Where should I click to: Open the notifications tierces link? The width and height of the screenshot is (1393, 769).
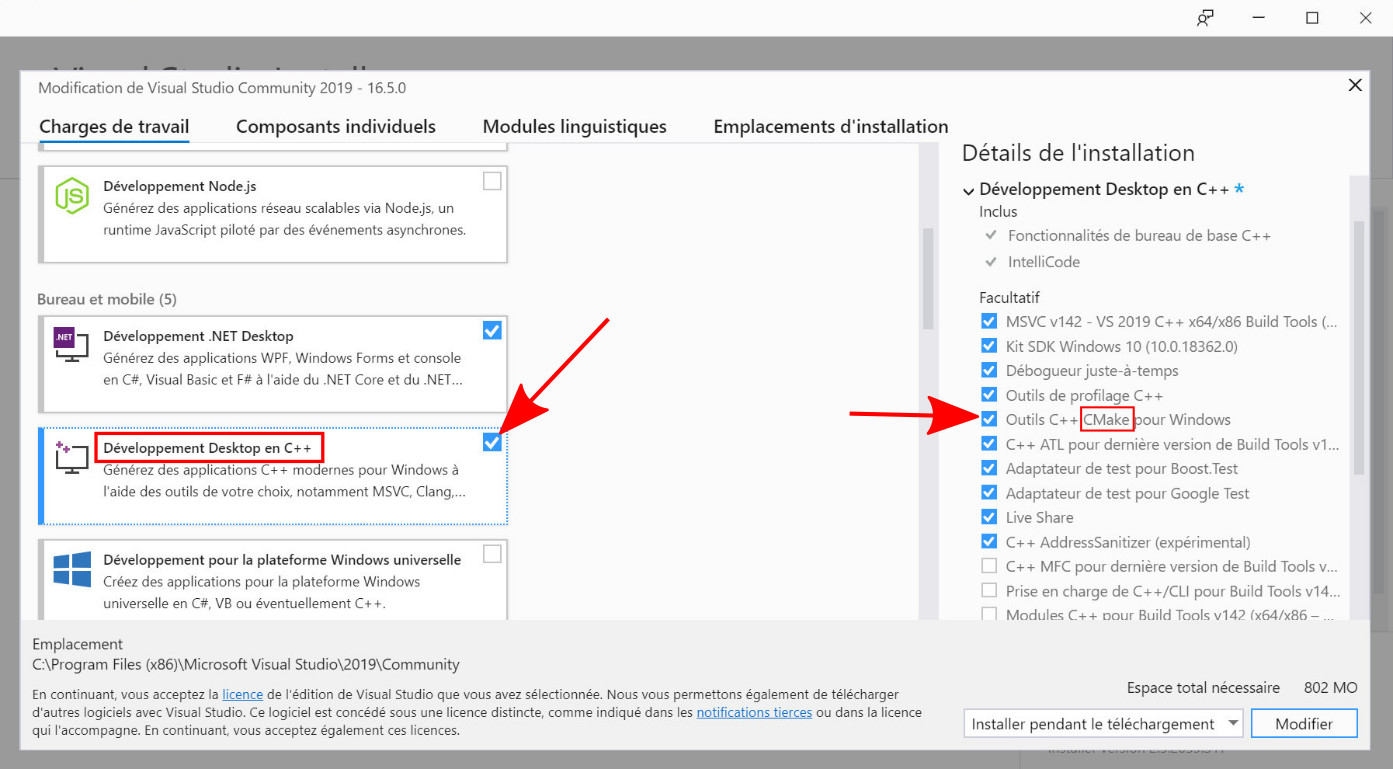point(754,712)
